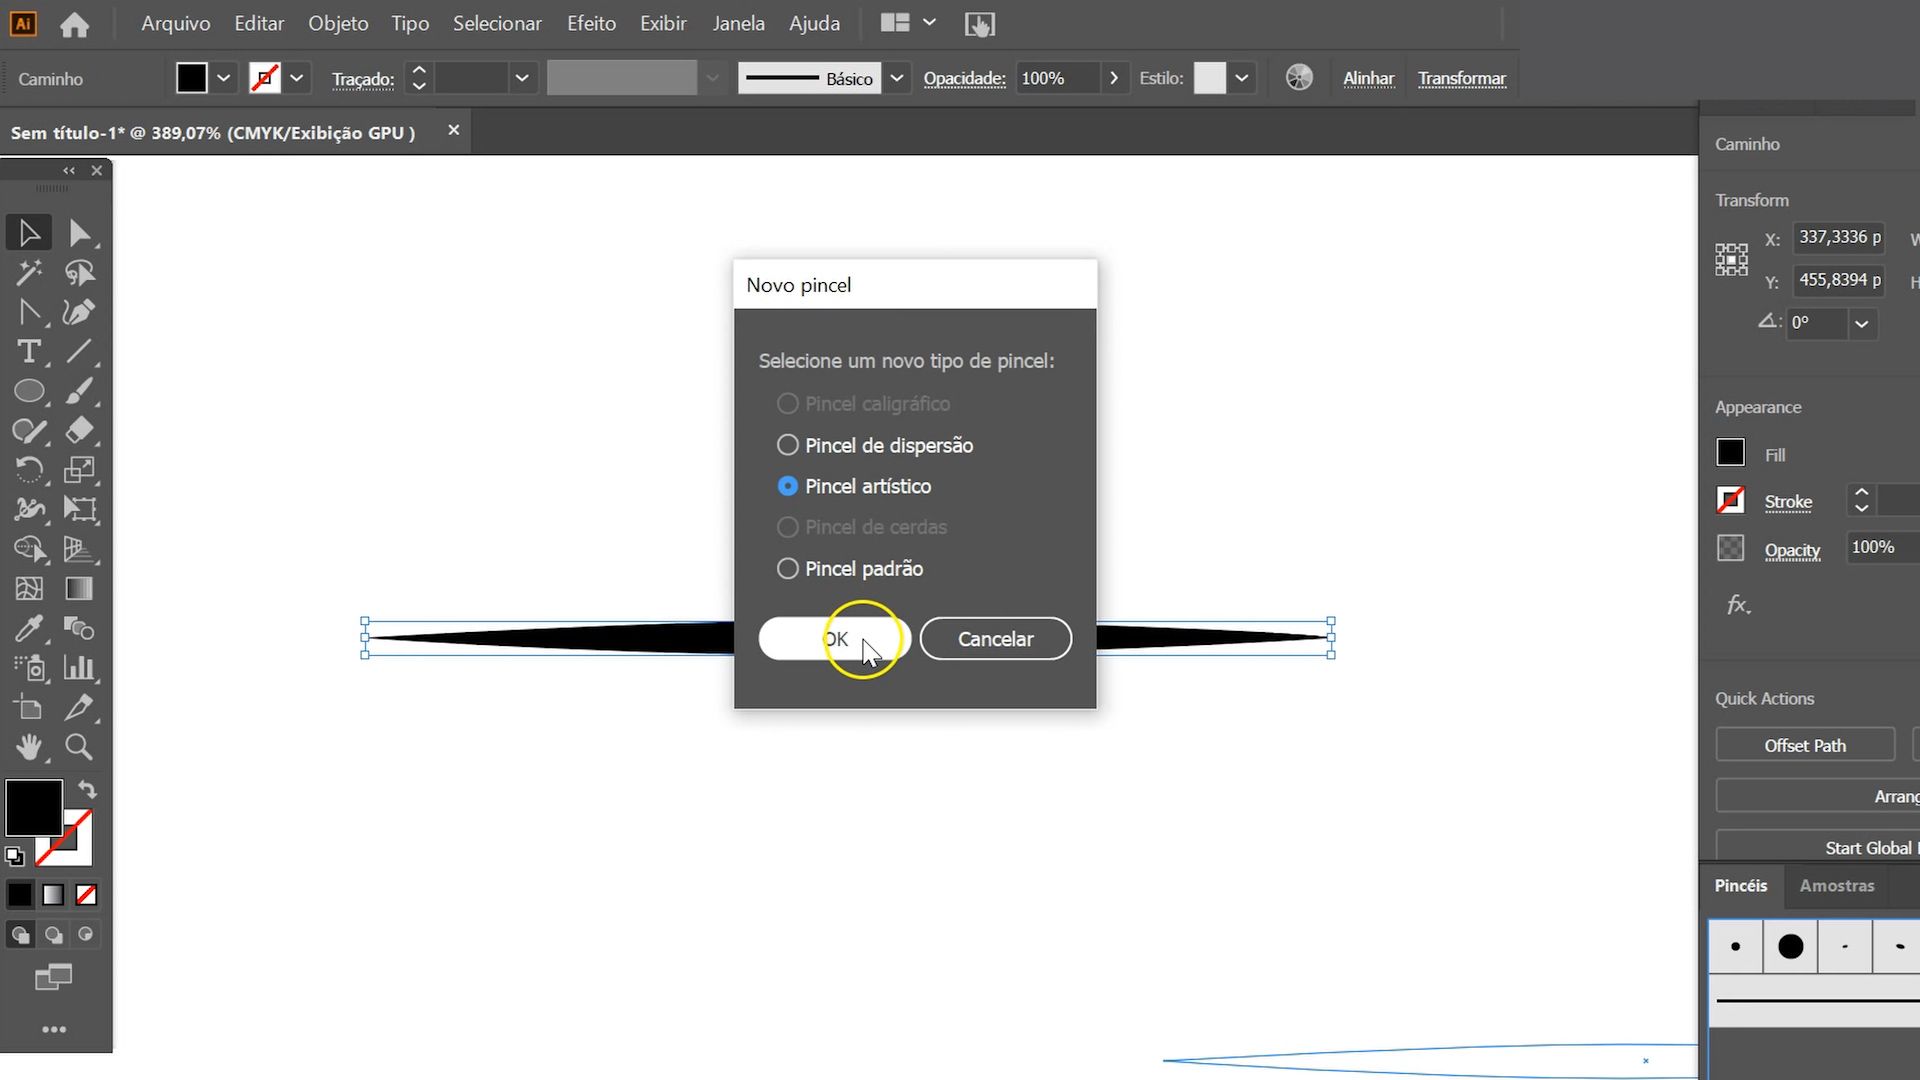Open the Recolor Artwork wheel icon

1299,78
